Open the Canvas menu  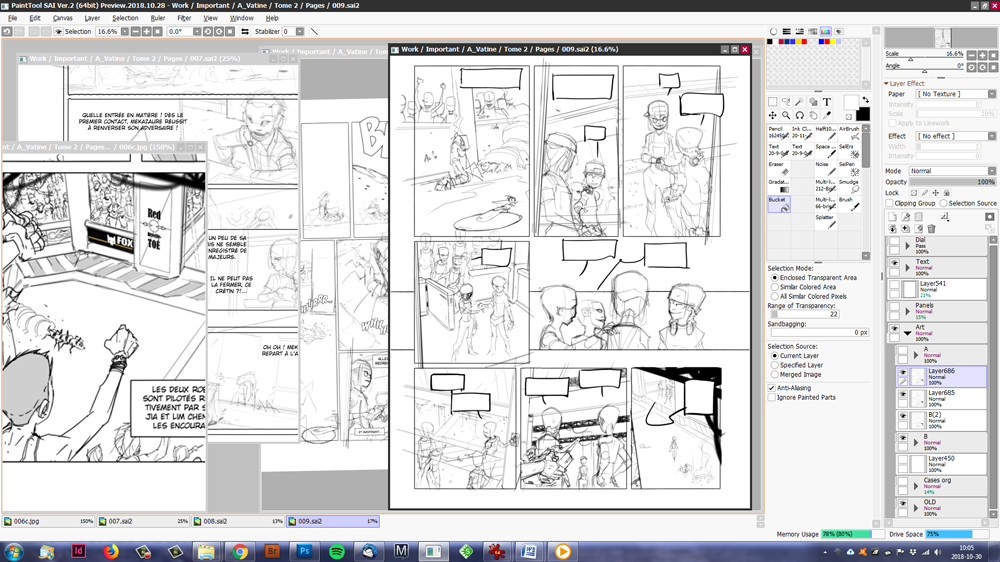click(x=62, y=18)
